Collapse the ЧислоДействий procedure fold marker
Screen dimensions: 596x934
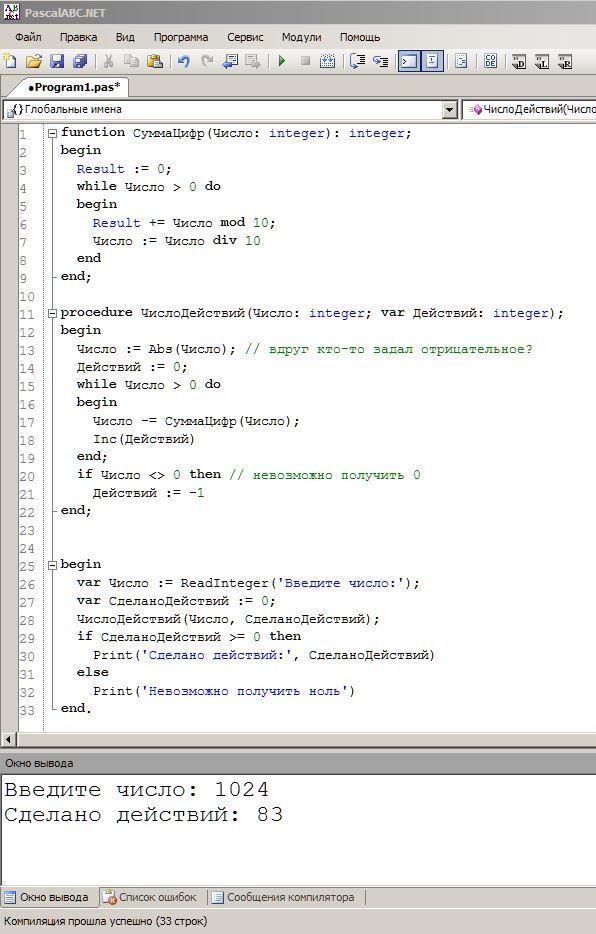click(52, 313)
